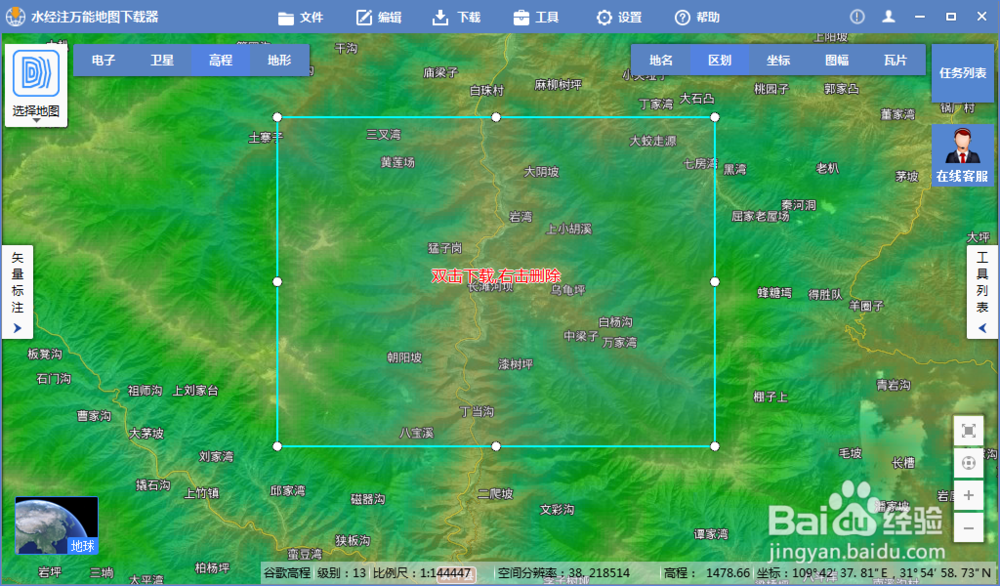
Task: Click the 大阴坡 place label
Action: [x=541, y=172]
